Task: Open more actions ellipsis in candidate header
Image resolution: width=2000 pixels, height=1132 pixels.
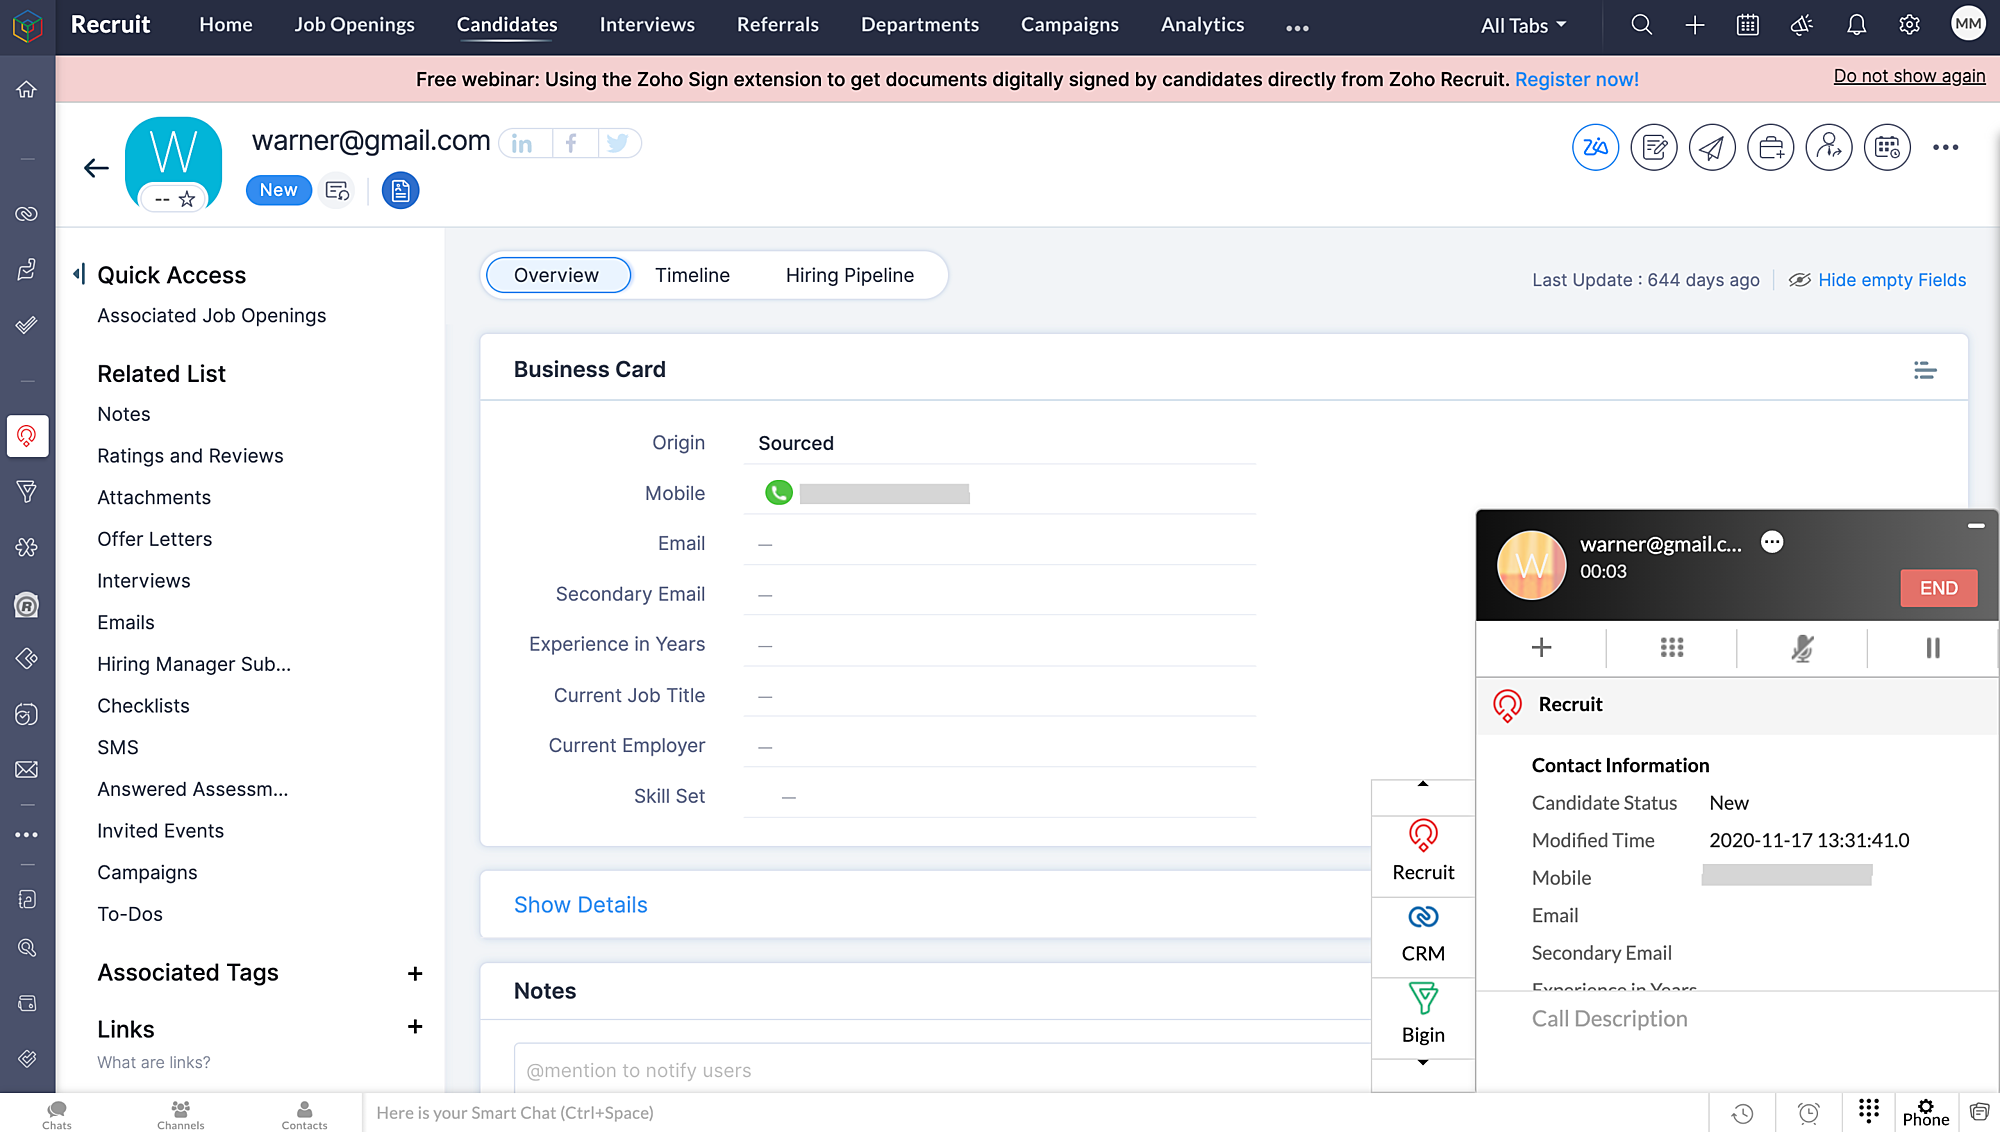Action: [x=1945, y=148]
